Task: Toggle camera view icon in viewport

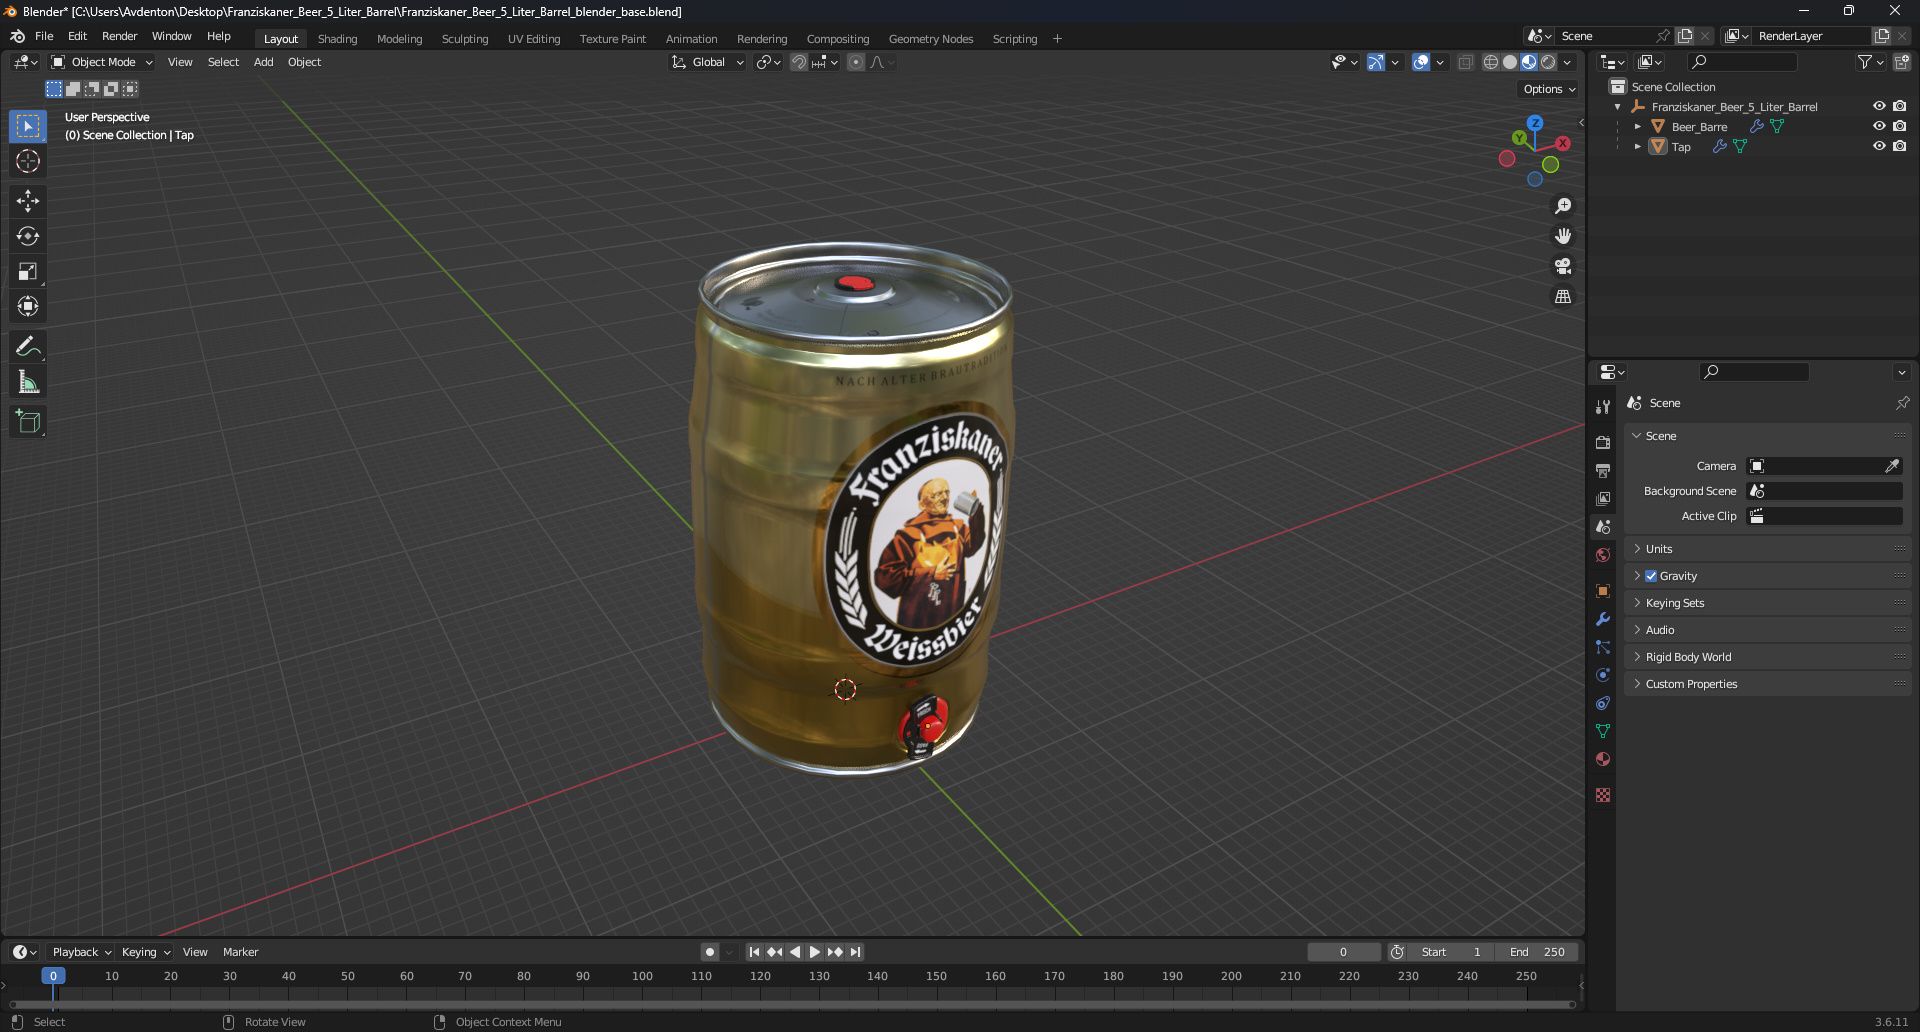Action: click(1563, 266)
